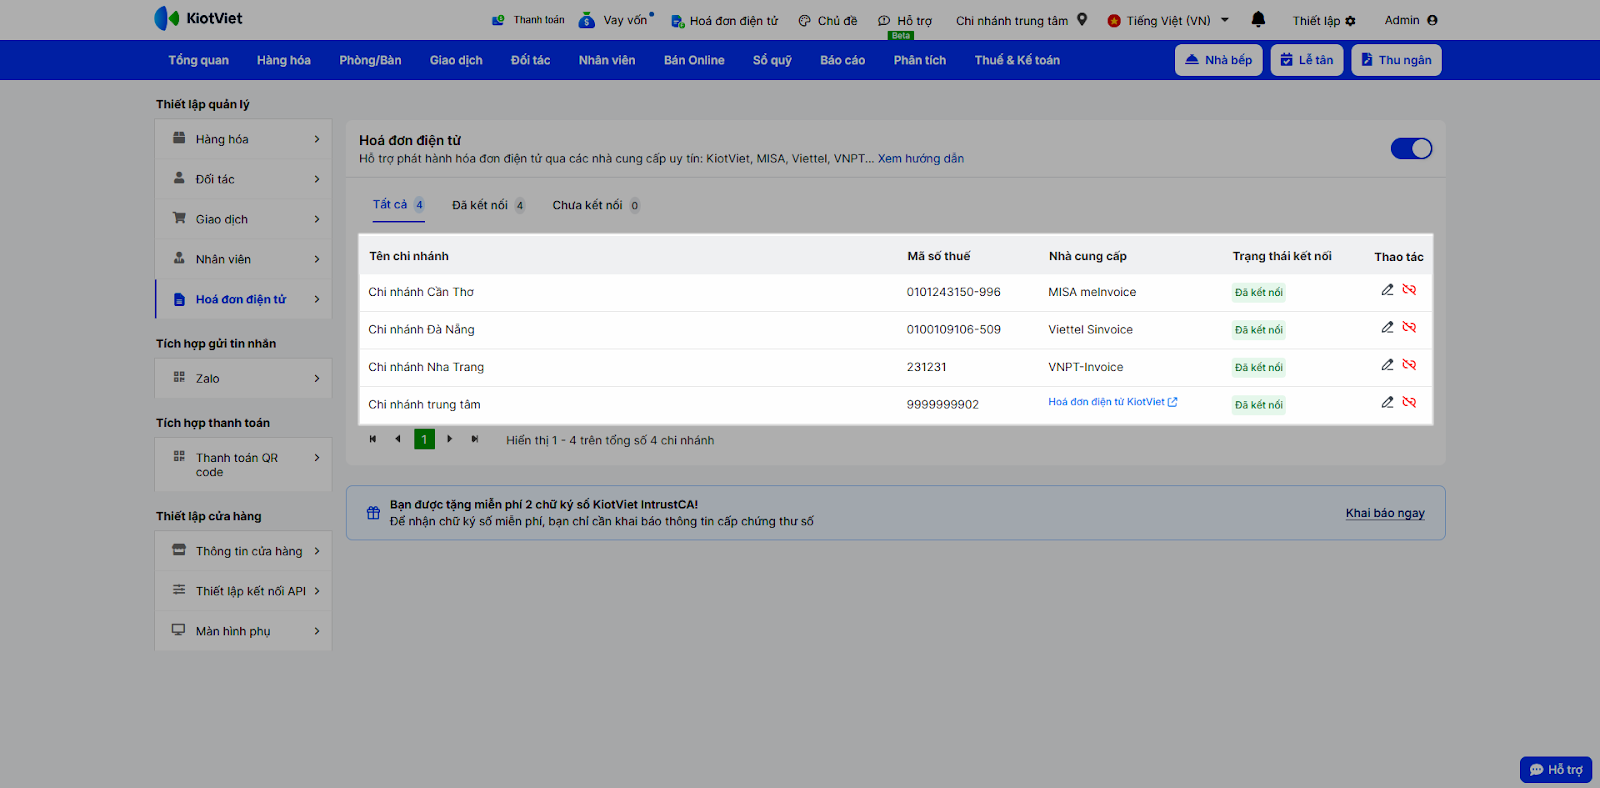
Task: Click the Hỗ trợ chat bubble icon in header
Action: pos(884,21)
